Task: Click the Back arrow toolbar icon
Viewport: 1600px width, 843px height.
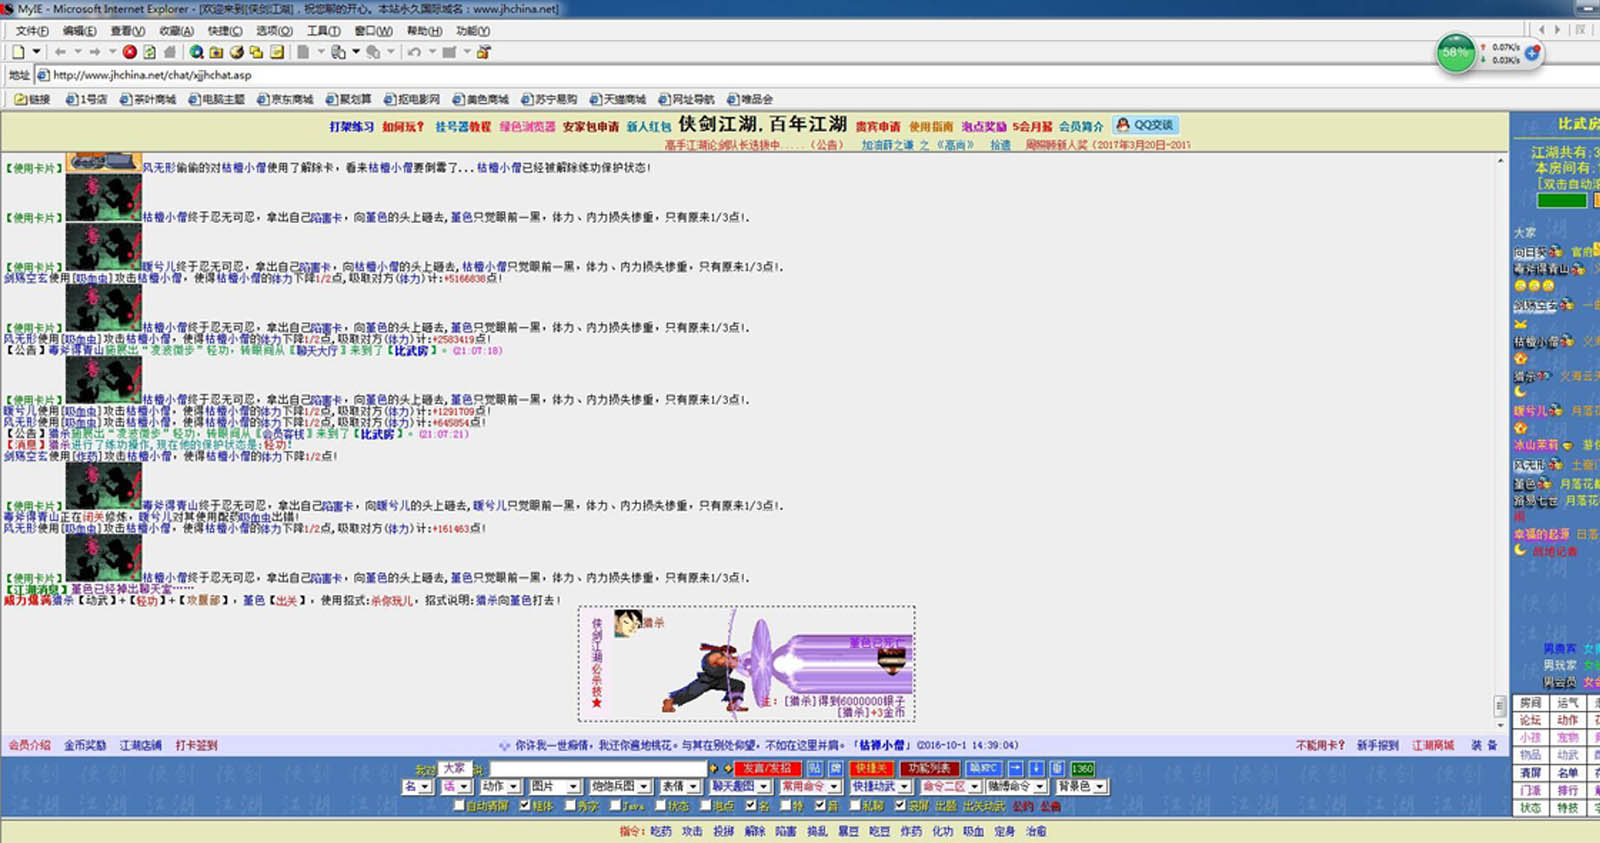Action: pyautogui.click(x=60, y=52)
